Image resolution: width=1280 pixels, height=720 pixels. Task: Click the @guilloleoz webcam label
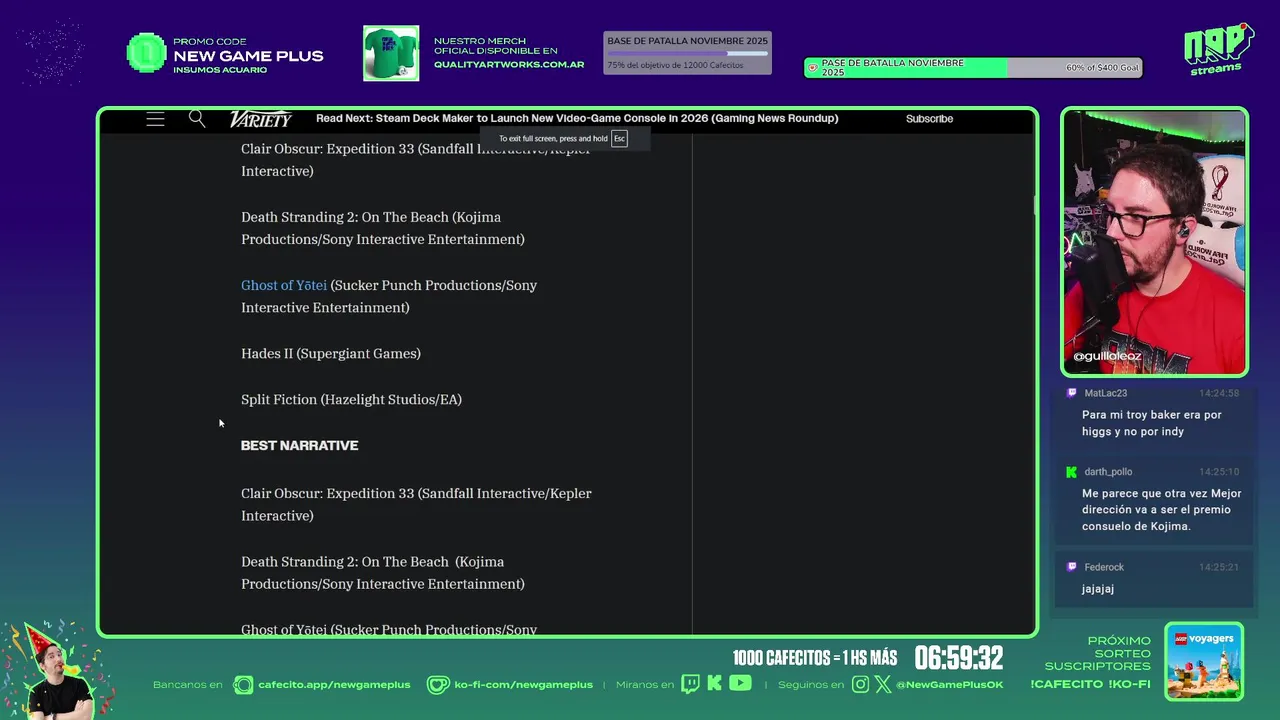click(x=1107, y=356)
